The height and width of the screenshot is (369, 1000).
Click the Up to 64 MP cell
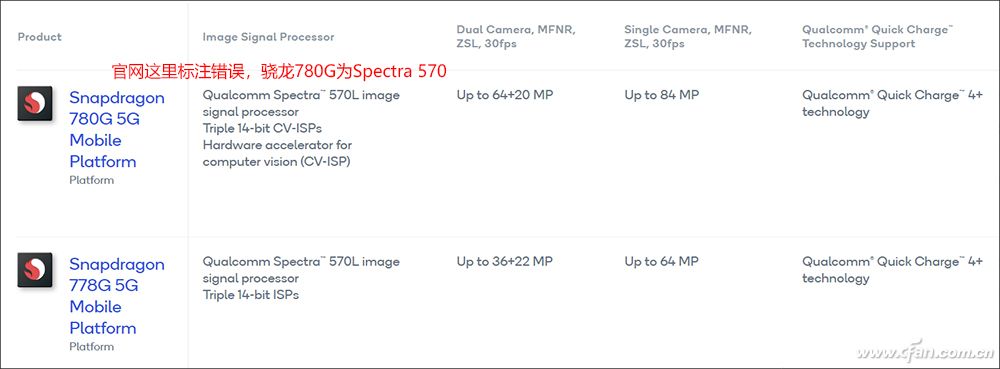coord(661,261)
